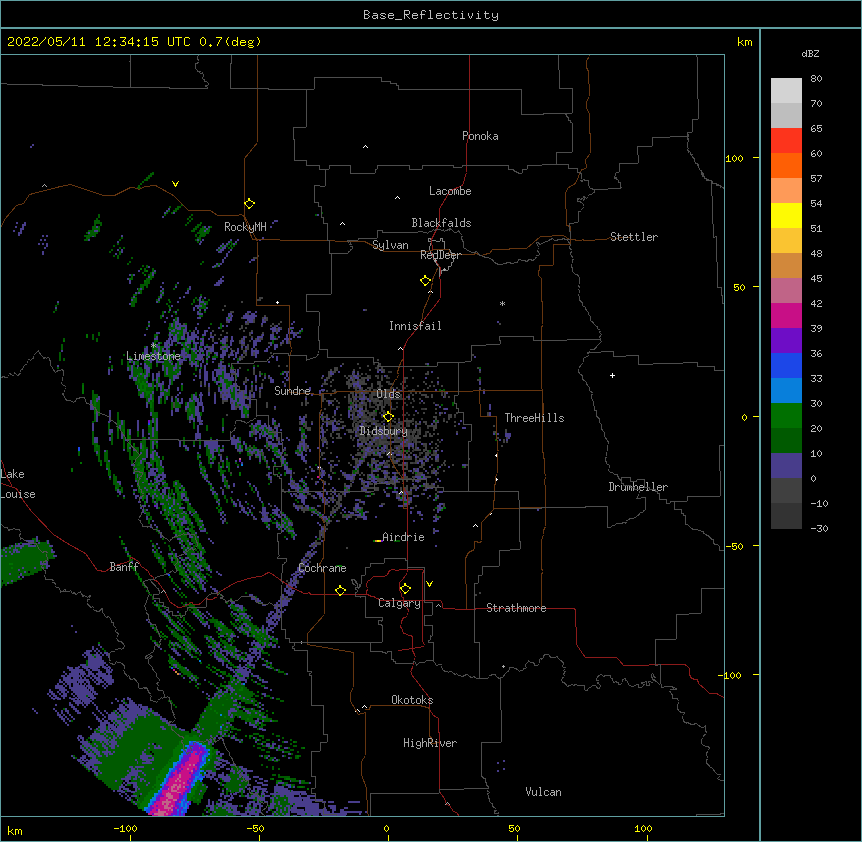Click the ThreeHills town label
Screen dimensions: 862x842
pos(534,418)
